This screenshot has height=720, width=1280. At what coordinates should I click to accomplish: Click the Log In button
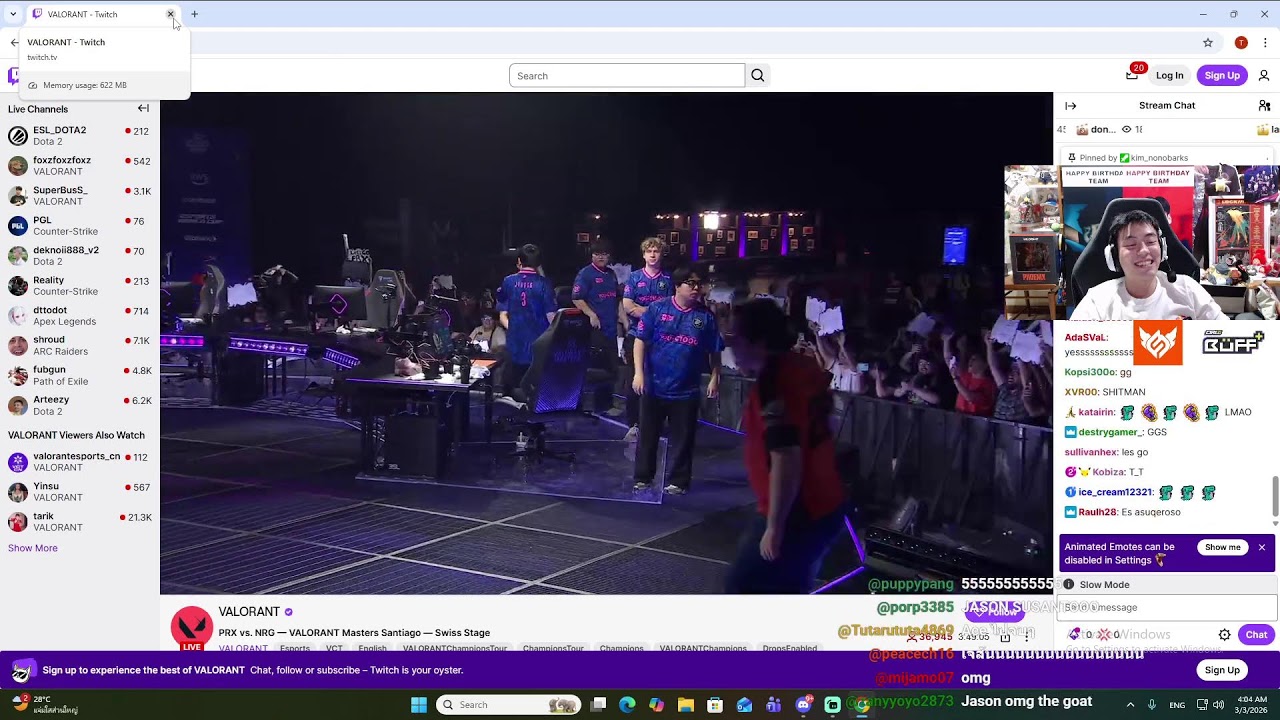pos(1169,76)
